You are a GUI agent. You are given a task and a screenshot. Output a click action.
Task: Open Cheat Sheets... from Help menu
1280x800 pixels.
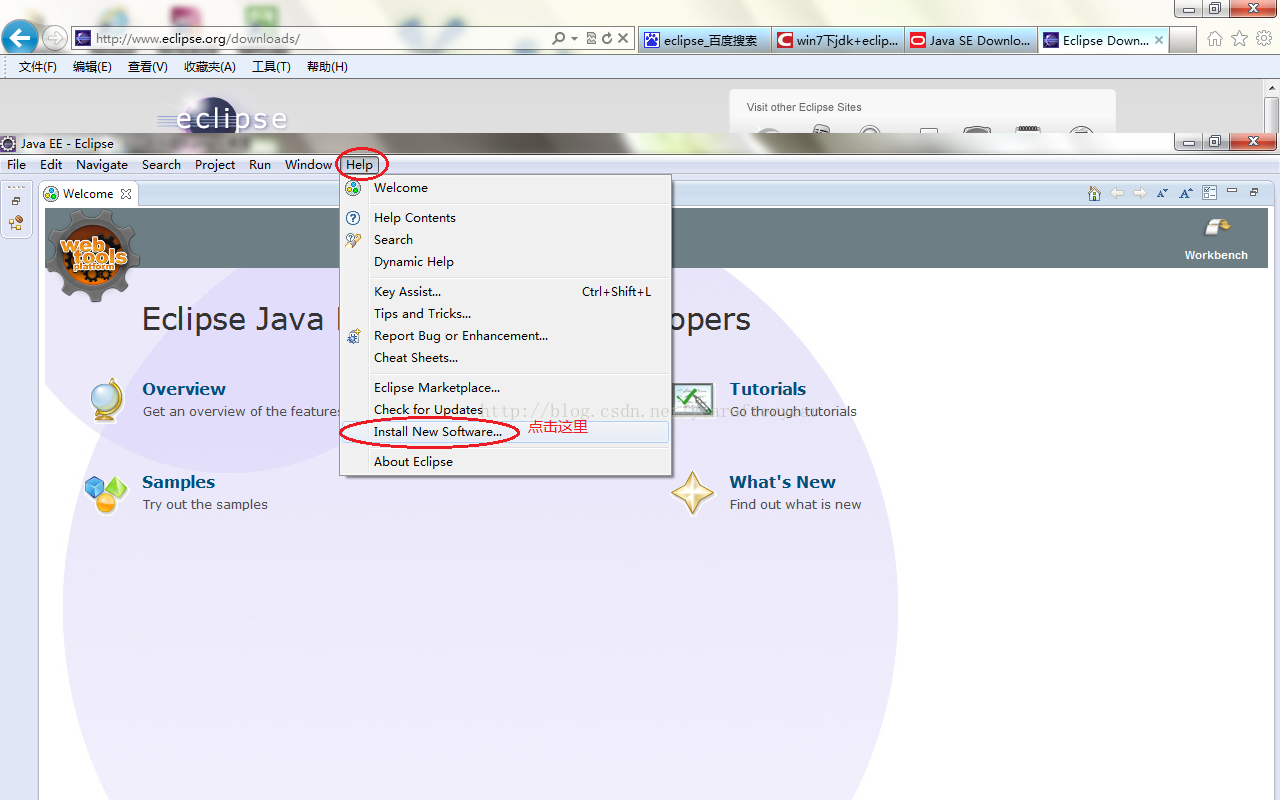tap(505, 358)
